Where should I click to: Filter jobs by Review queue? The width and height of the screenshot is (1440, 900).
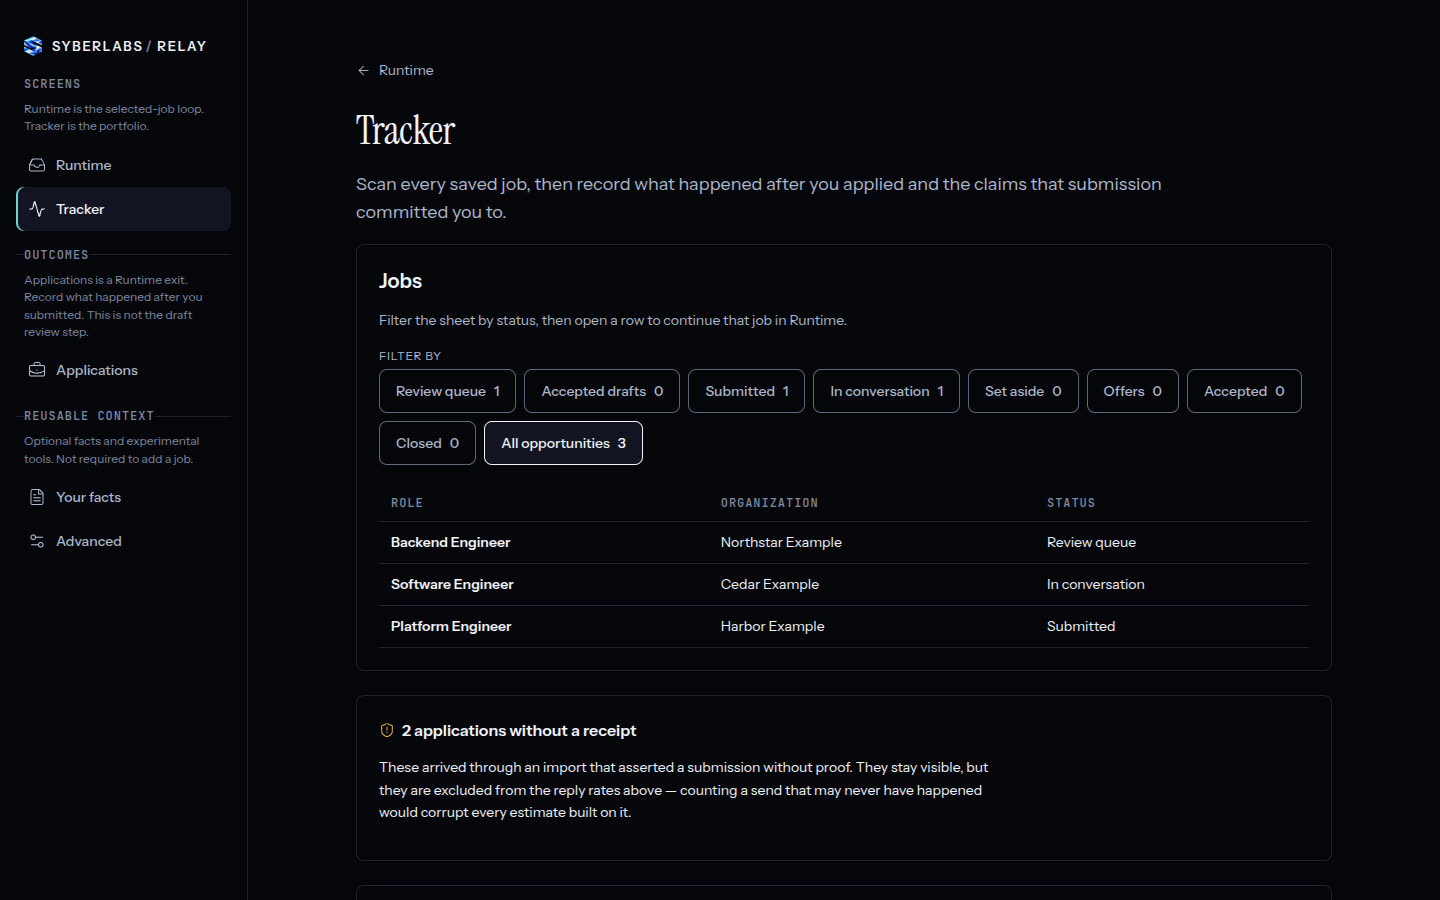447,391
